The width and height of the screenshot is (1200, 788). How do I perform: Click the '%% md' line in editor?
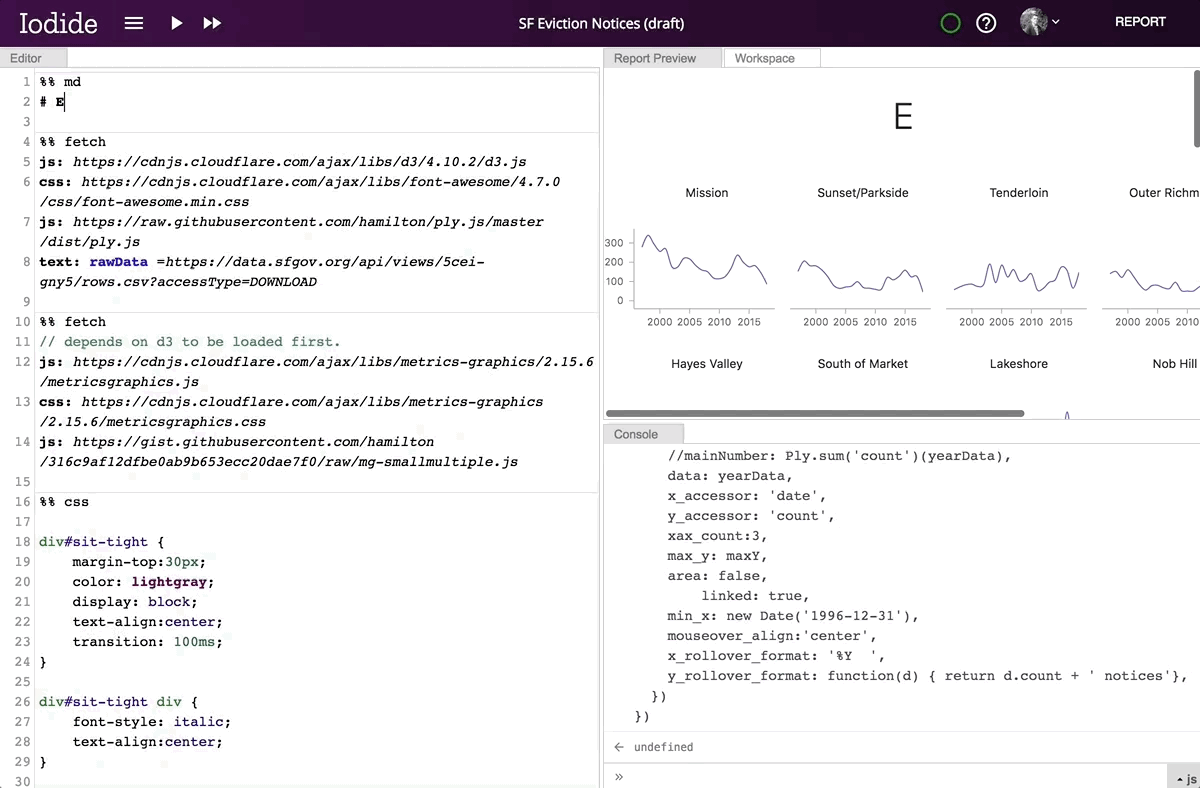(60, 82)
